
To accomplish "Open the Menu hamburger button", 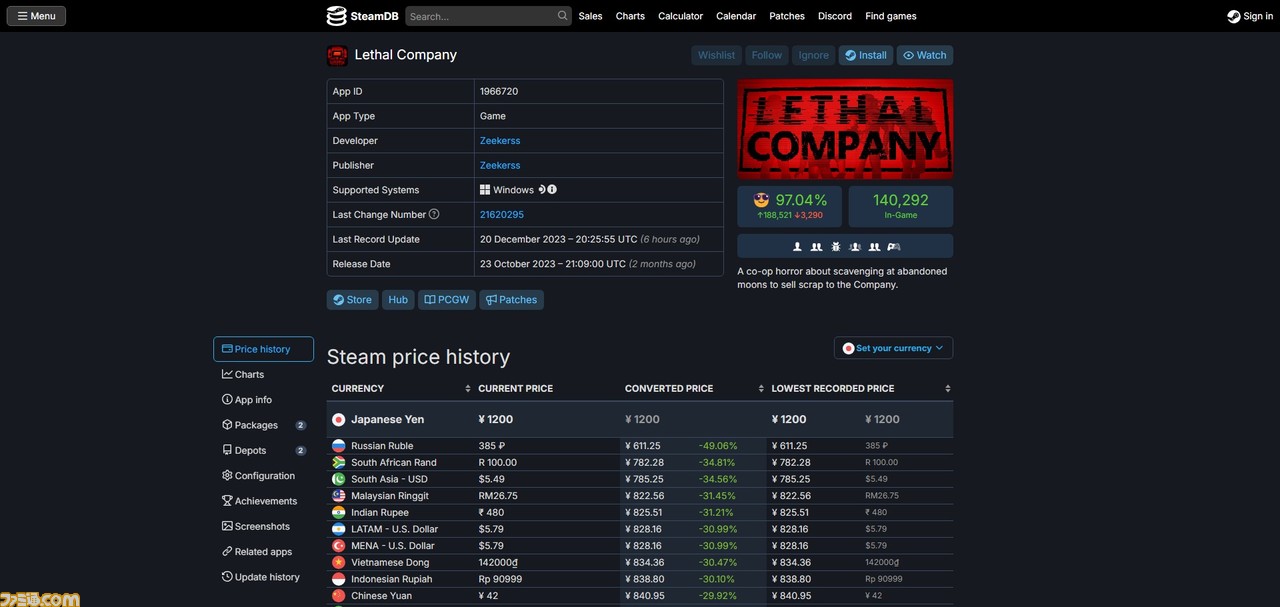I will coord(36,16).
